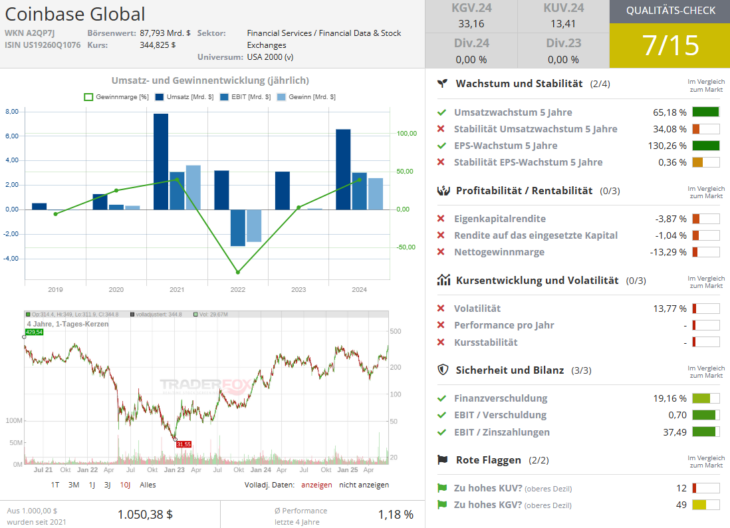Viewport: 730px width, 528px height.
Task: Click green checkmark beside EPS-Wachstum 5 Jahre
Action: pos(442,146)
